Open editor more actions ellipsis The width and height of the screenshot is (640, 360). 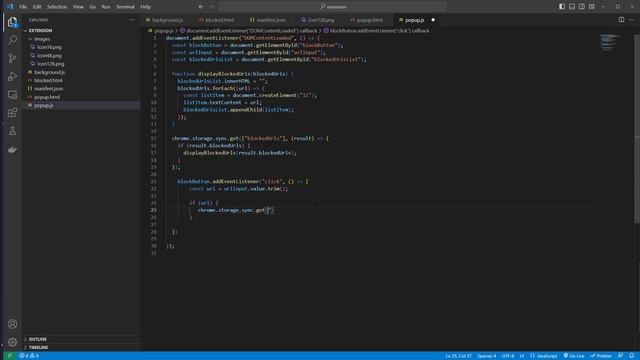631,20
